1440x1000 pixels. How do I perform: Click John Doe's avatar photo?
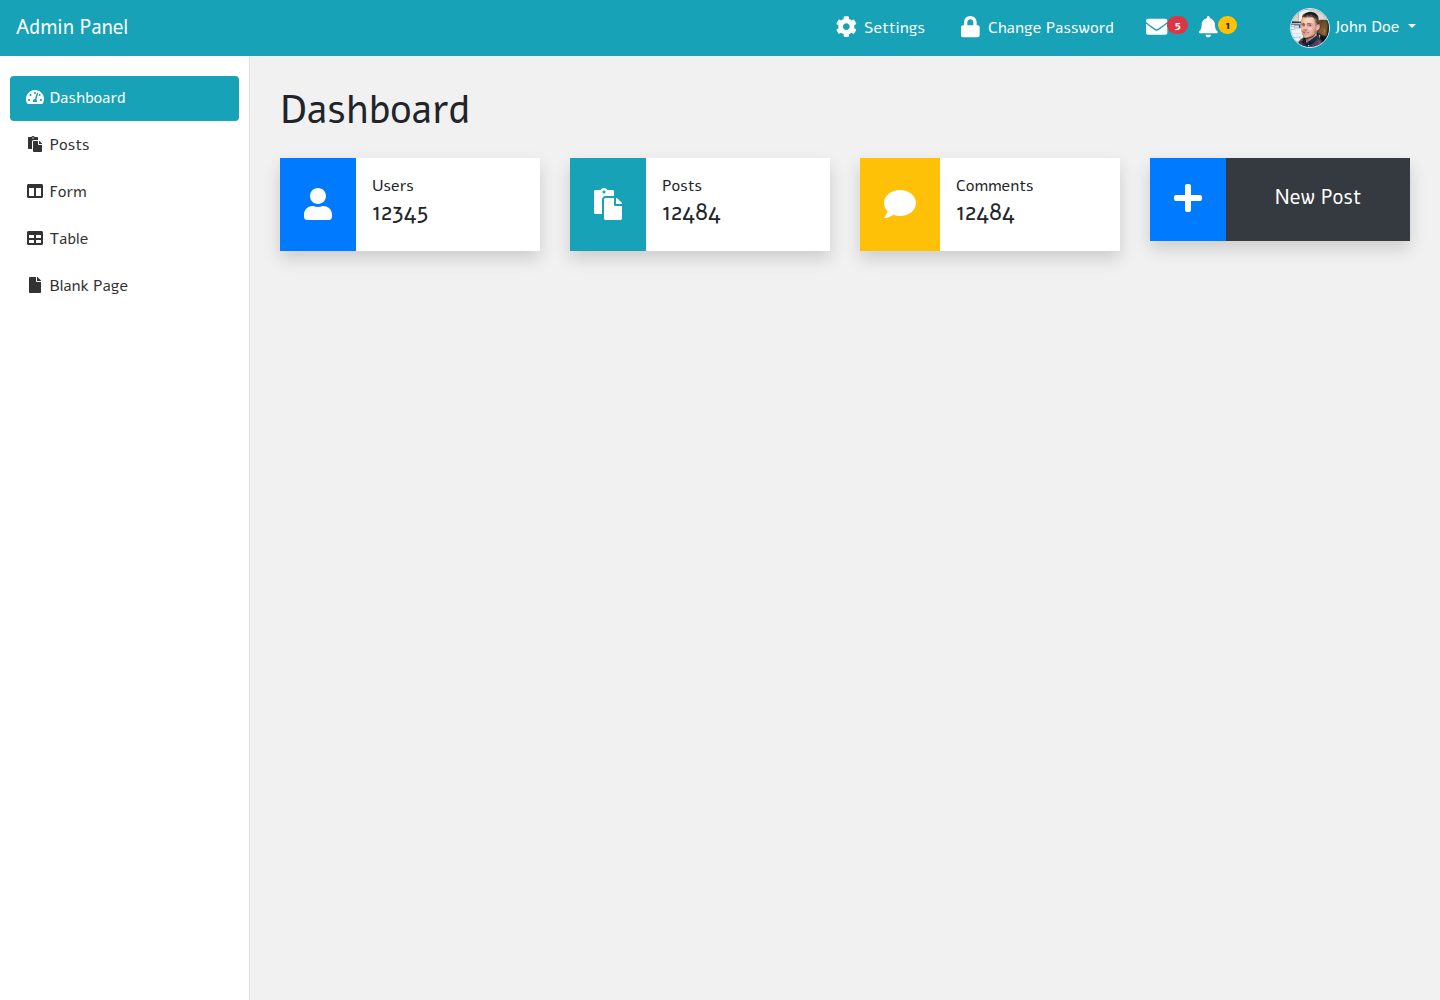pos(1309,28)
